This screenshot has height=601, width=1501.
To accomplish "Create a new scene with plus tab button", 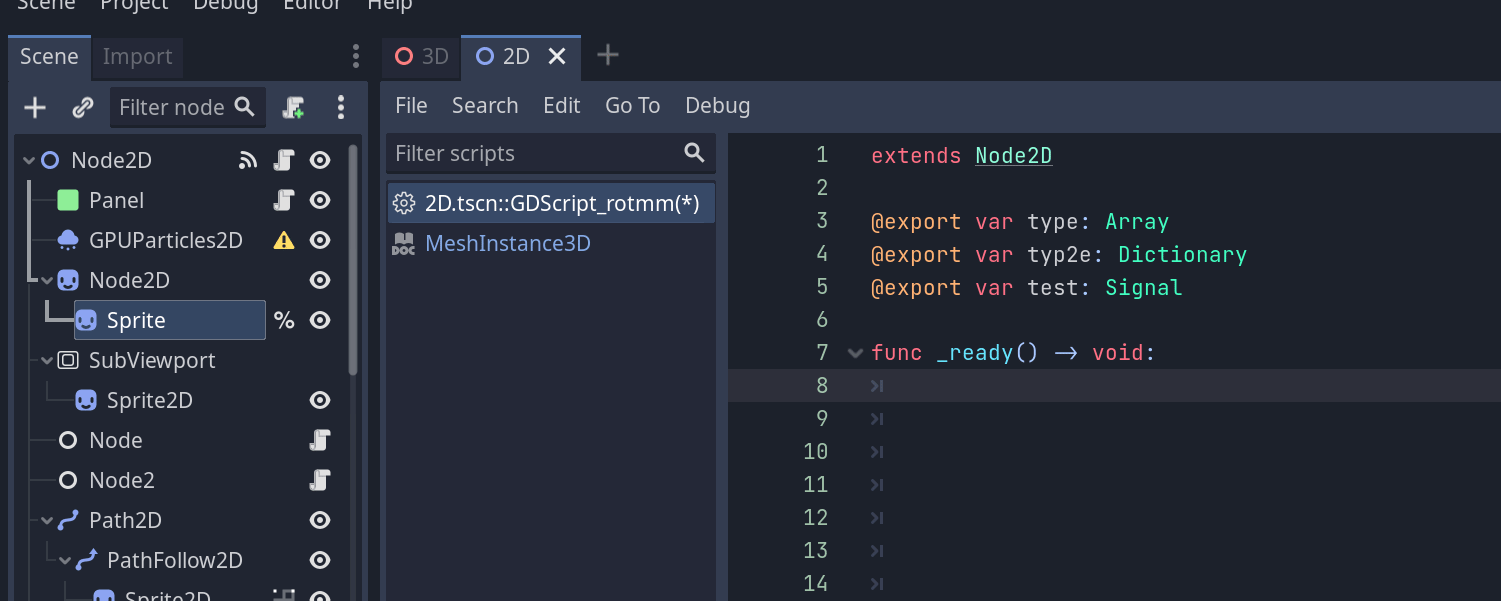I will coord(607,57).
